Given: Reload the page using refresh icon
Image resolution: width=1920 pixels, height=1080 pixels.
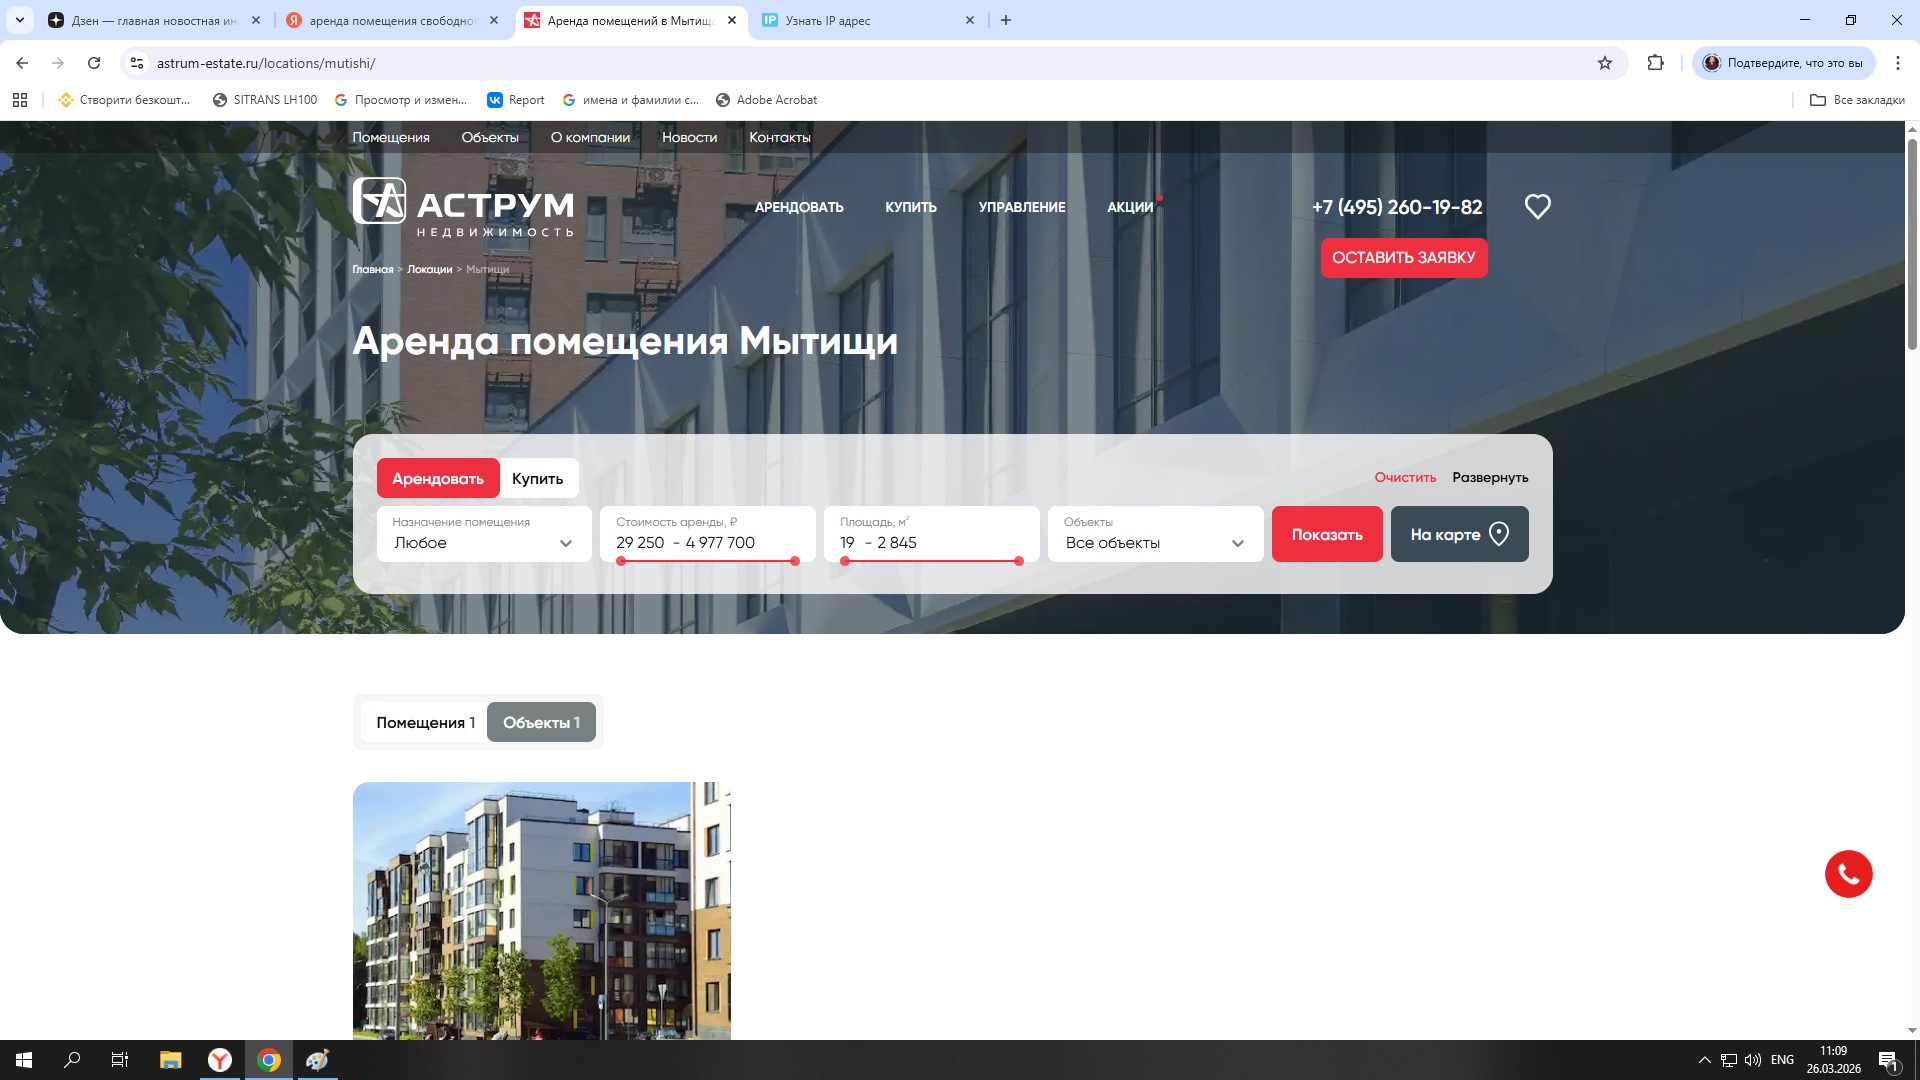Looking at the screenshot, I should [x=94, y=63].
